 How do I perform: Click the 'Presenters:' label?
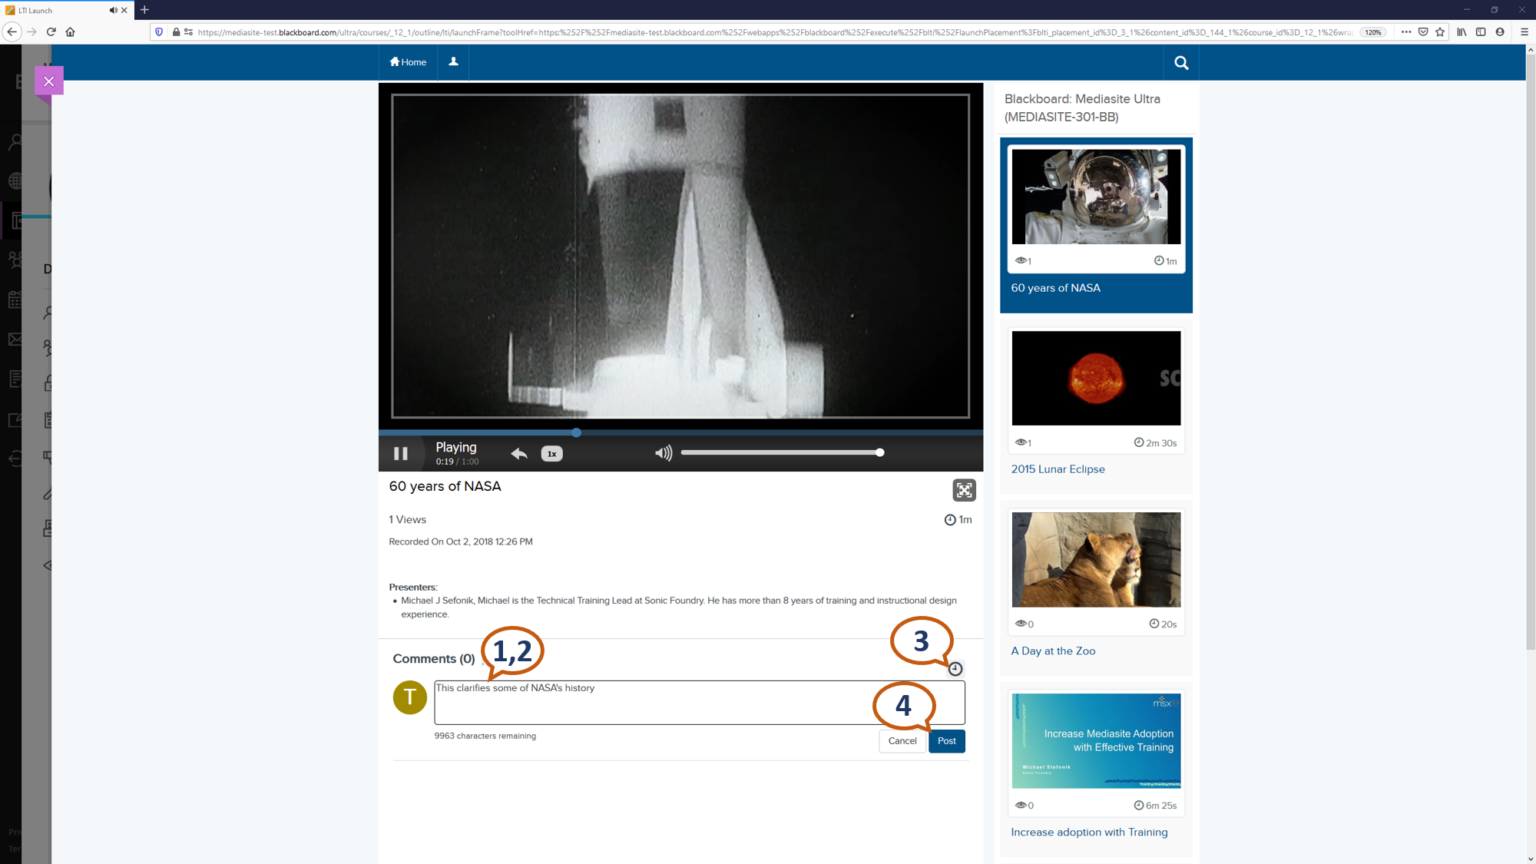413,587
